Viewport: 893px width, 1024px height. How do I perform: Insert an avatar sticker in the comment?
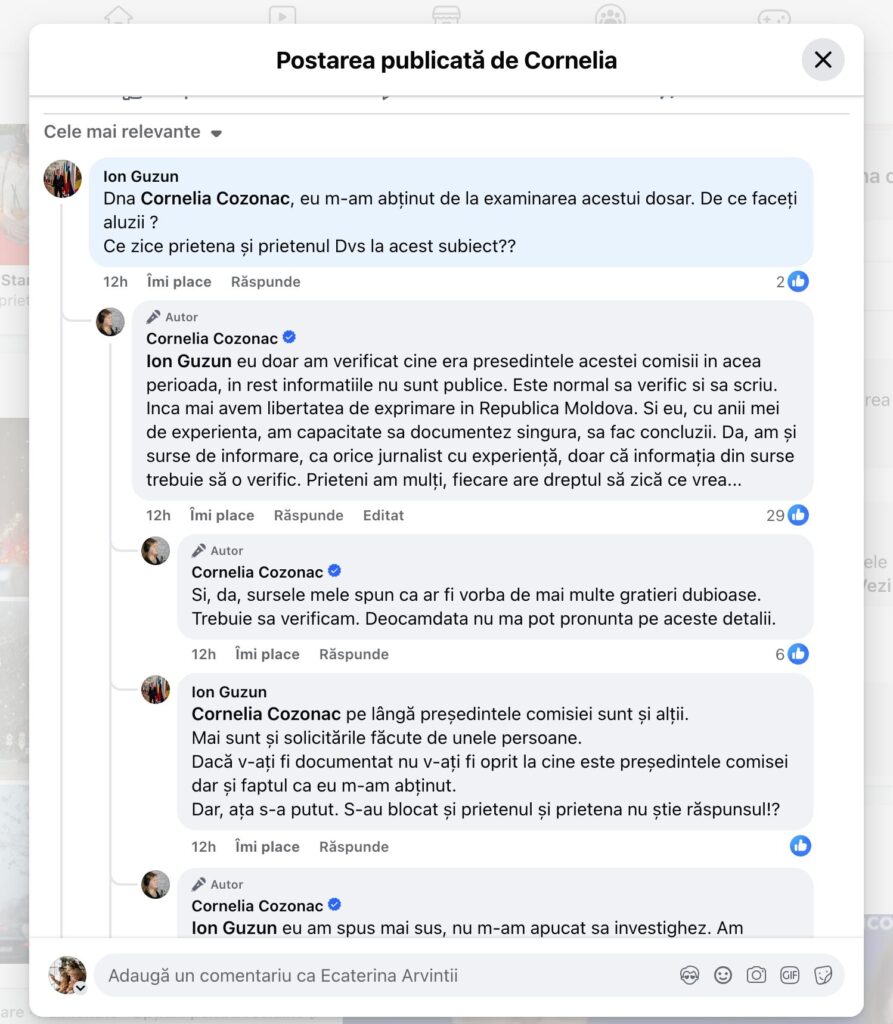689,975
